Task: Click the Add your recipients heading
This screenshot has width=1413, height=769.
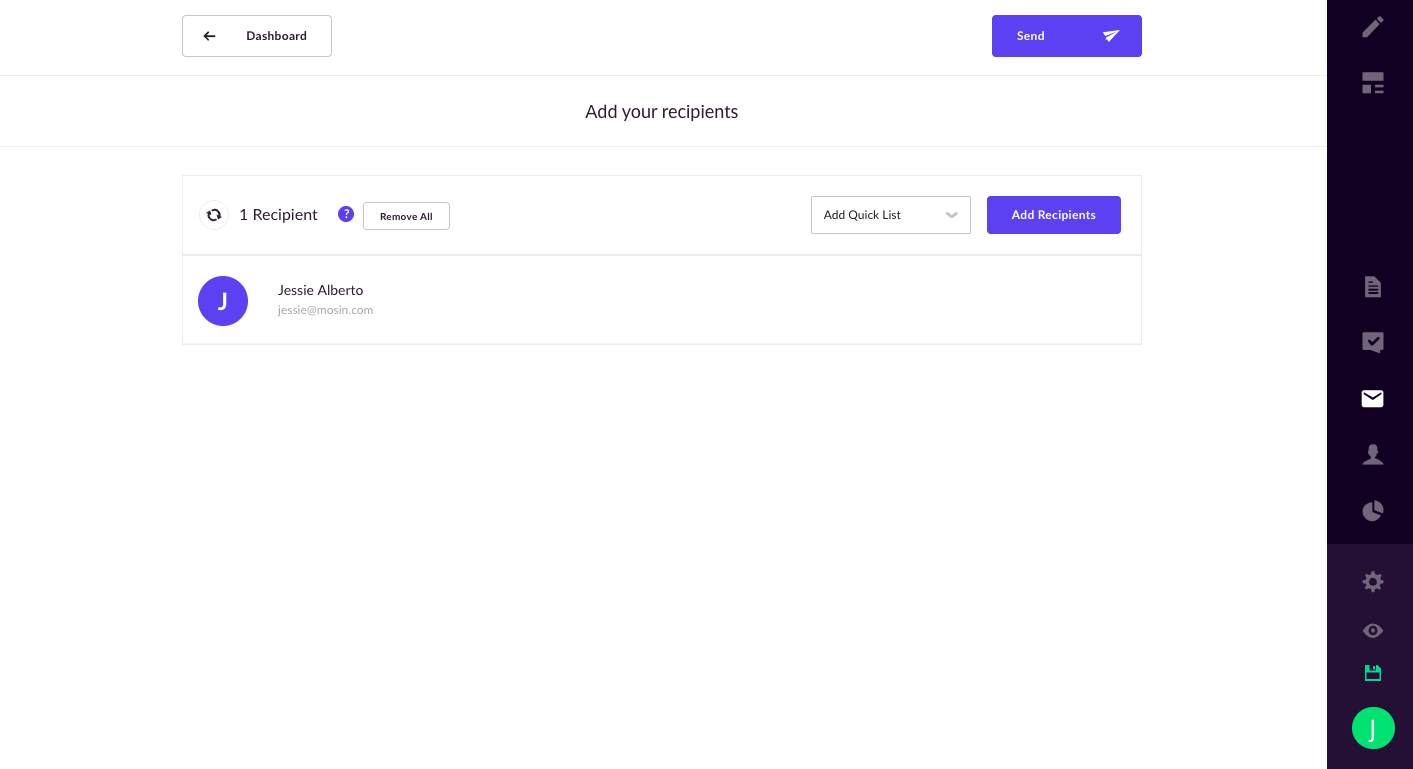Action: click(x=662, y=112)
